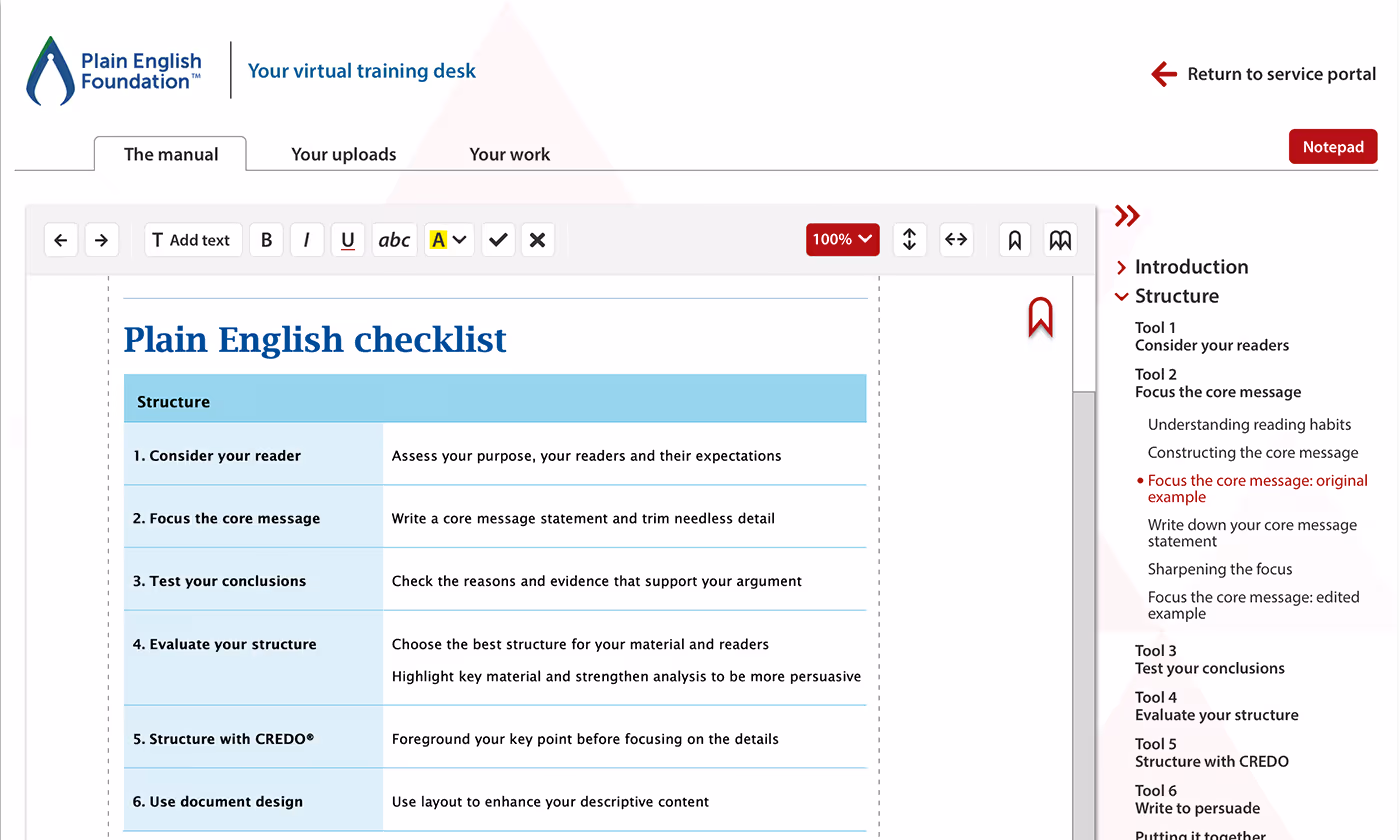1400x840 pixels.
Task: Open Tool 1 Consider your readers
Action: click(x=1212, y=337)
